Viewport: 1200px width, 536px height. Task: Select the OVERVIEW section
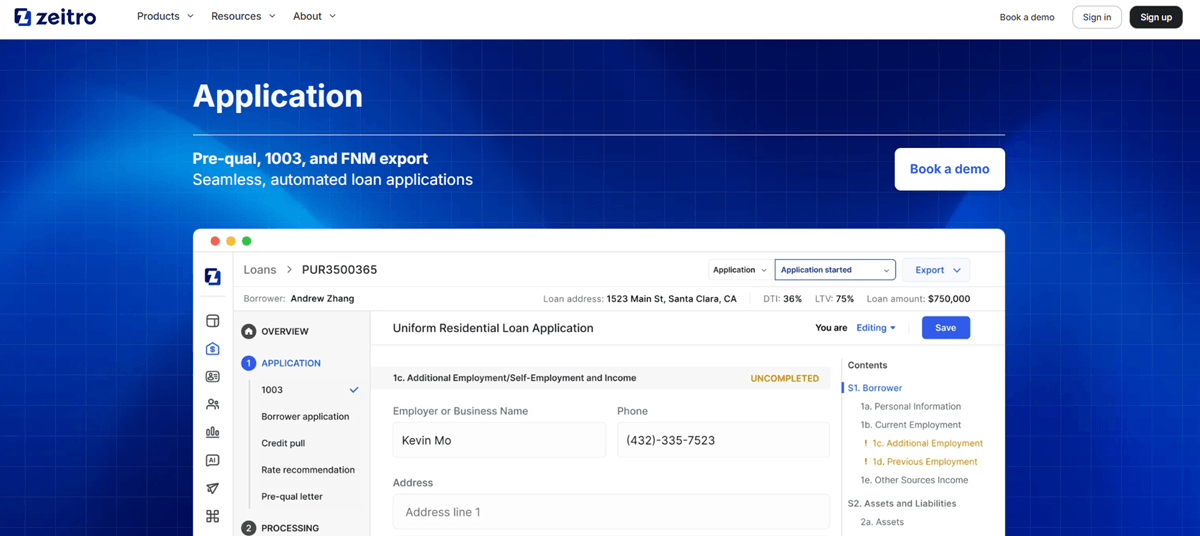pyautogui.click(x=285, y=331)
